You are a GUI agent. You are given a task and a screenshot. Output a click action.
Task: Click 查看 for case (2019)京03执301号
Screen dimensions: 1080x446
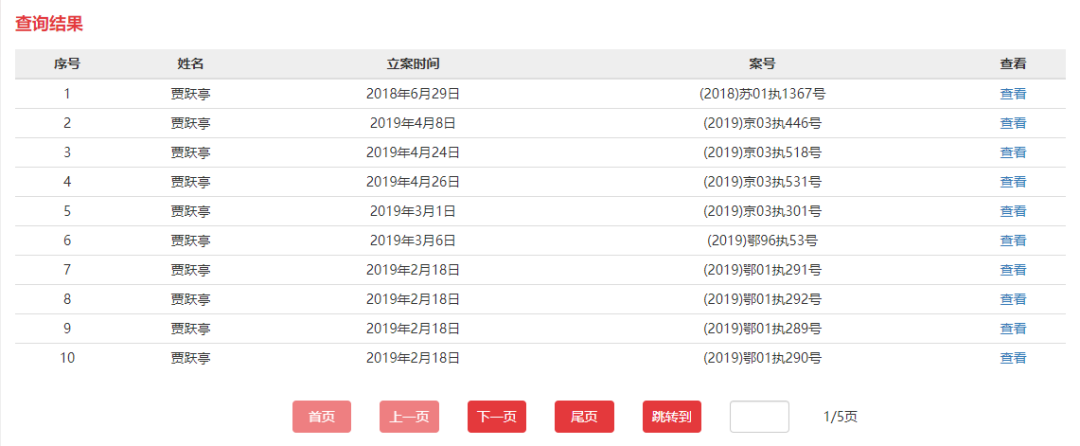pos(1013,211)
